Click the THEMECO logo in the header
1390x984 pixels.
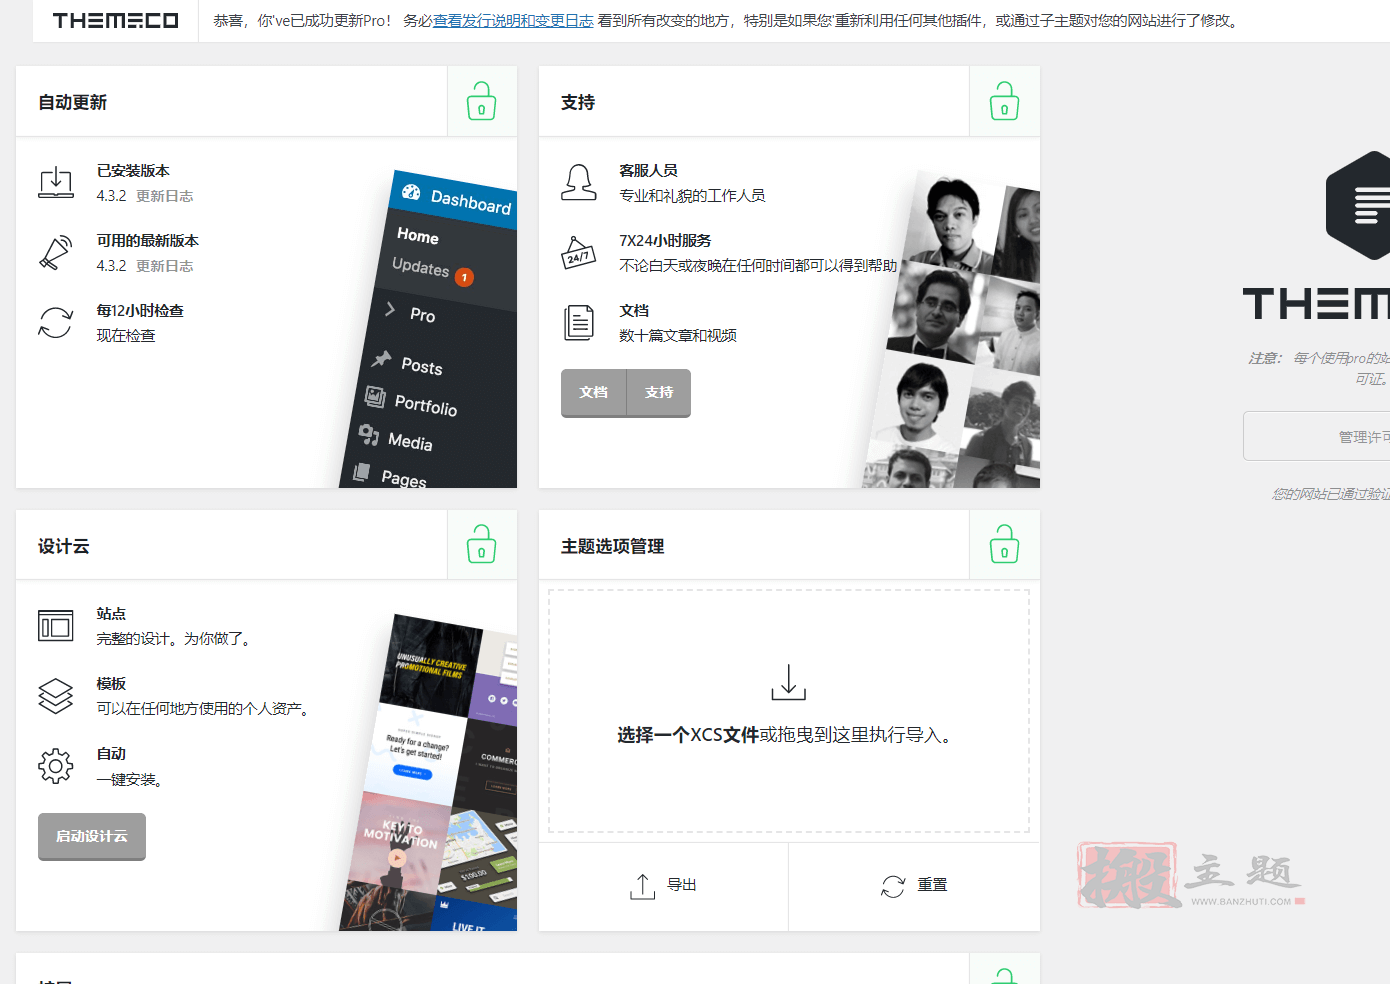[x=115, y=20]
